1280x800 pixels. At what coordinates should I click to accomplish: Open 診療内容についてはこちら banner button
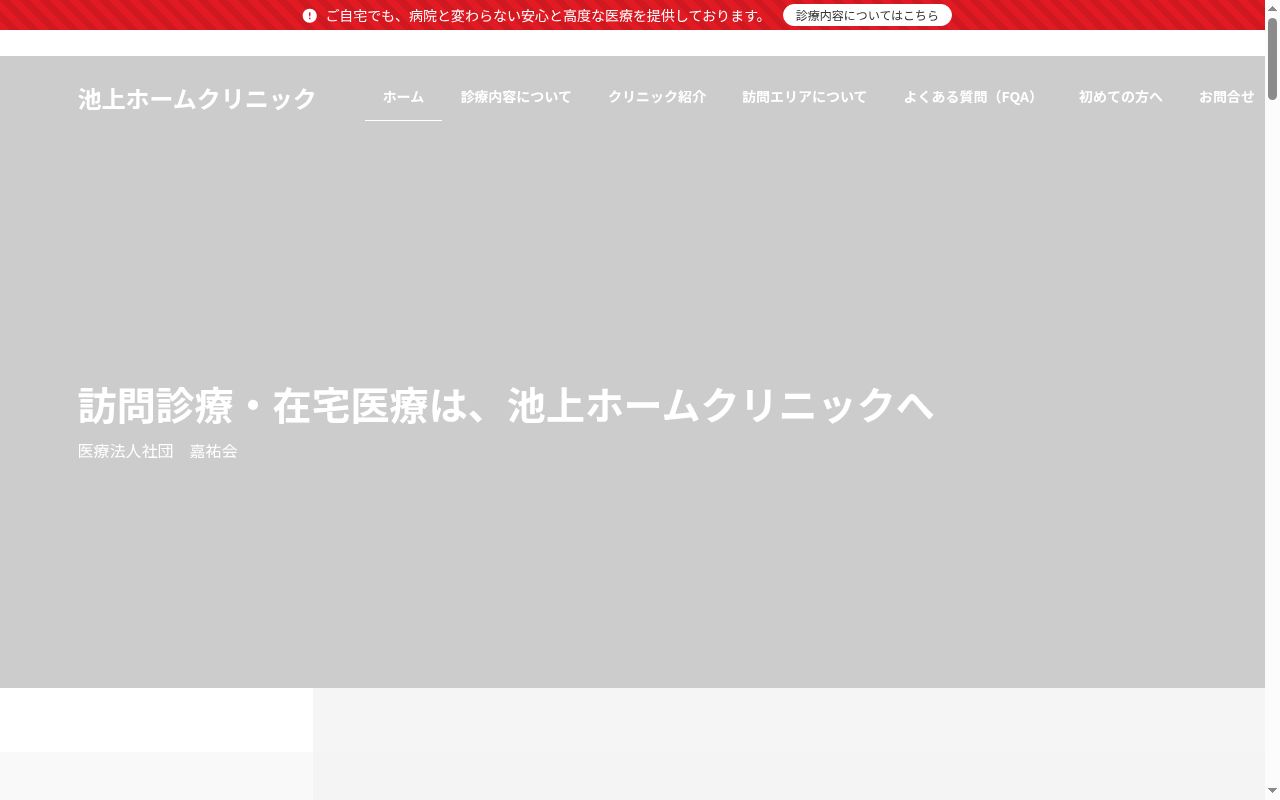point(867,15)
